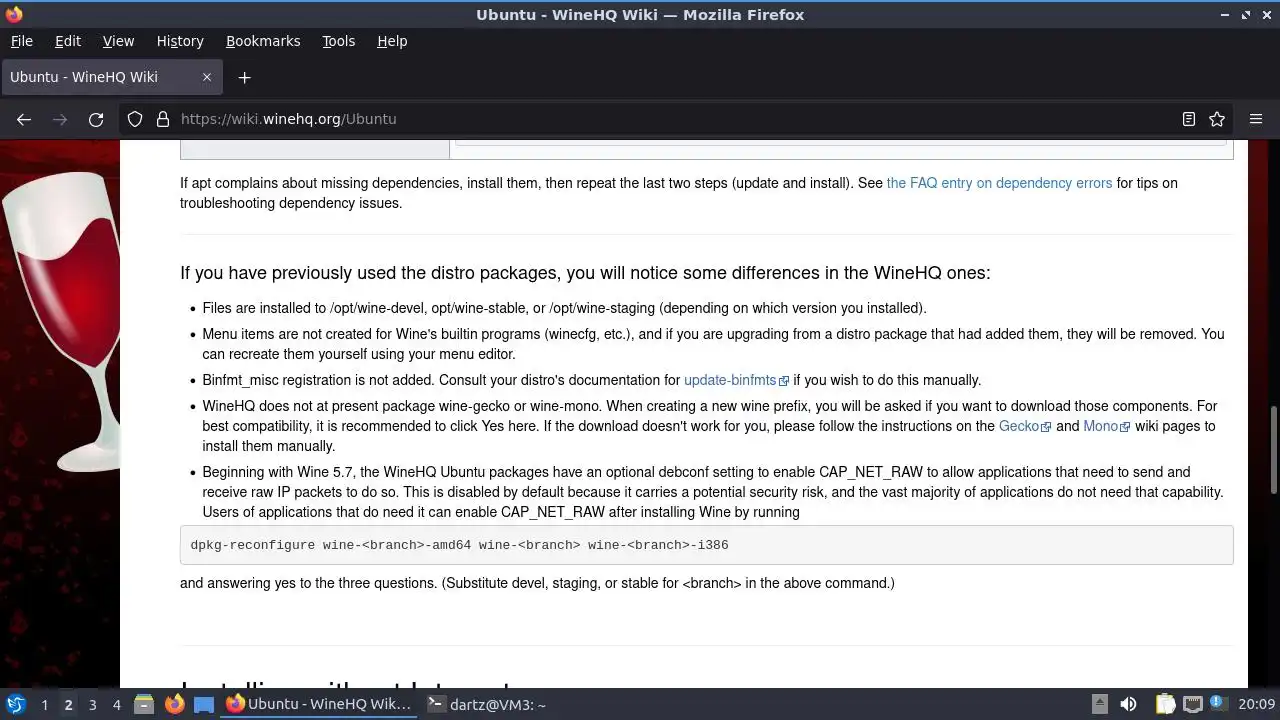Click the 'Beginning with Wine 5.7' paragraph

click(x=713, y=492)
